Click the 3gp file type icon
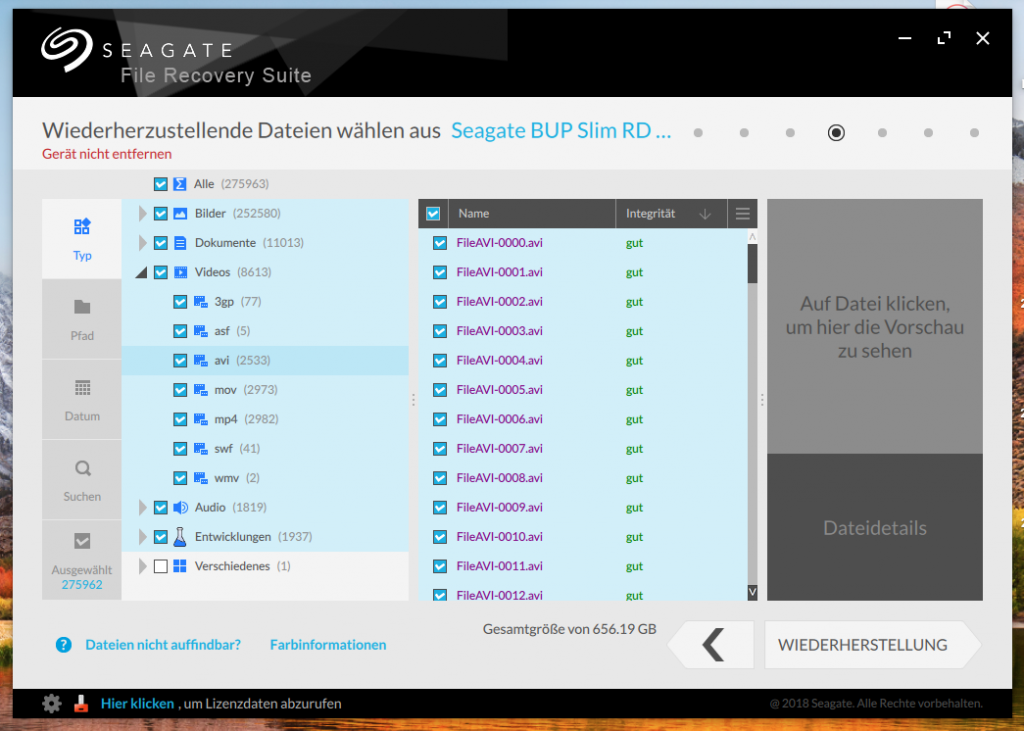The height and width of the screenshot is (731, 1024). pyautogui.click(x=200, y=302)
